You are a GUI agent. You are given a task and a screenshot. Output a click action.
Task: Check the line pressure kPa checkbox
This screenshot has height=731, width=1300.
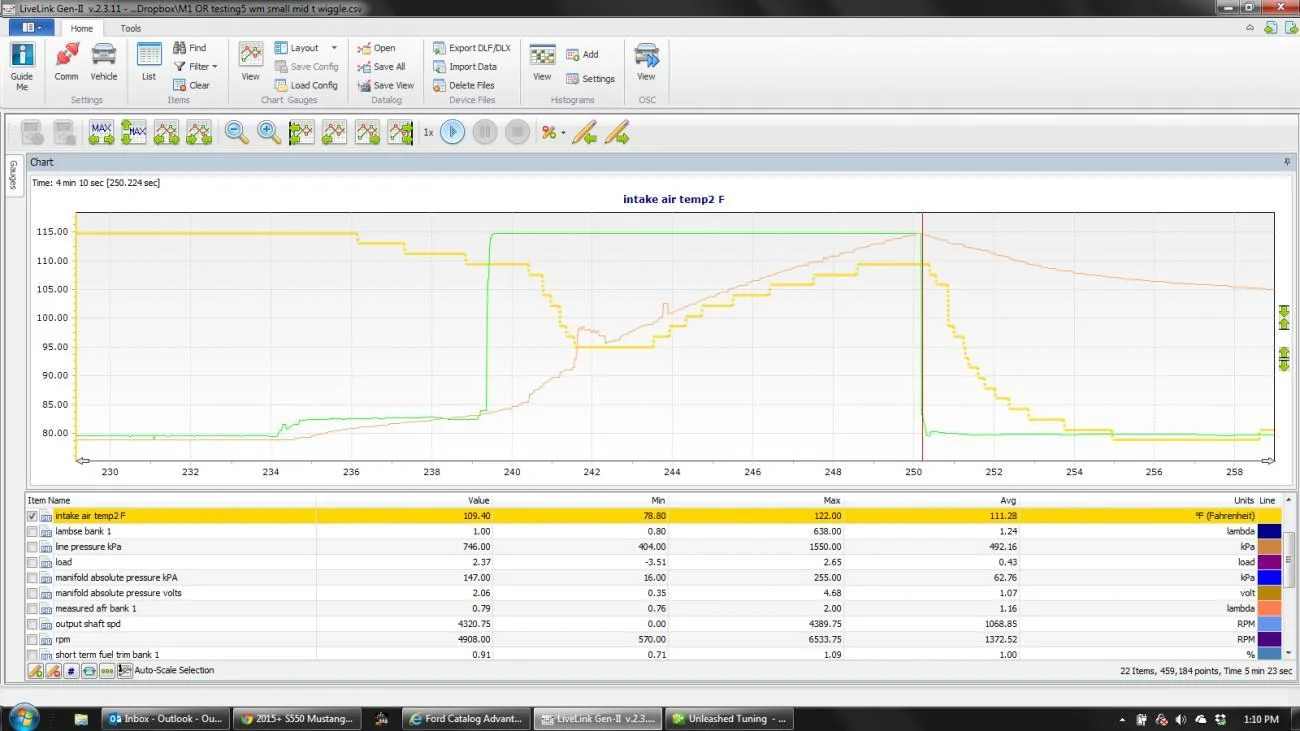32,547
